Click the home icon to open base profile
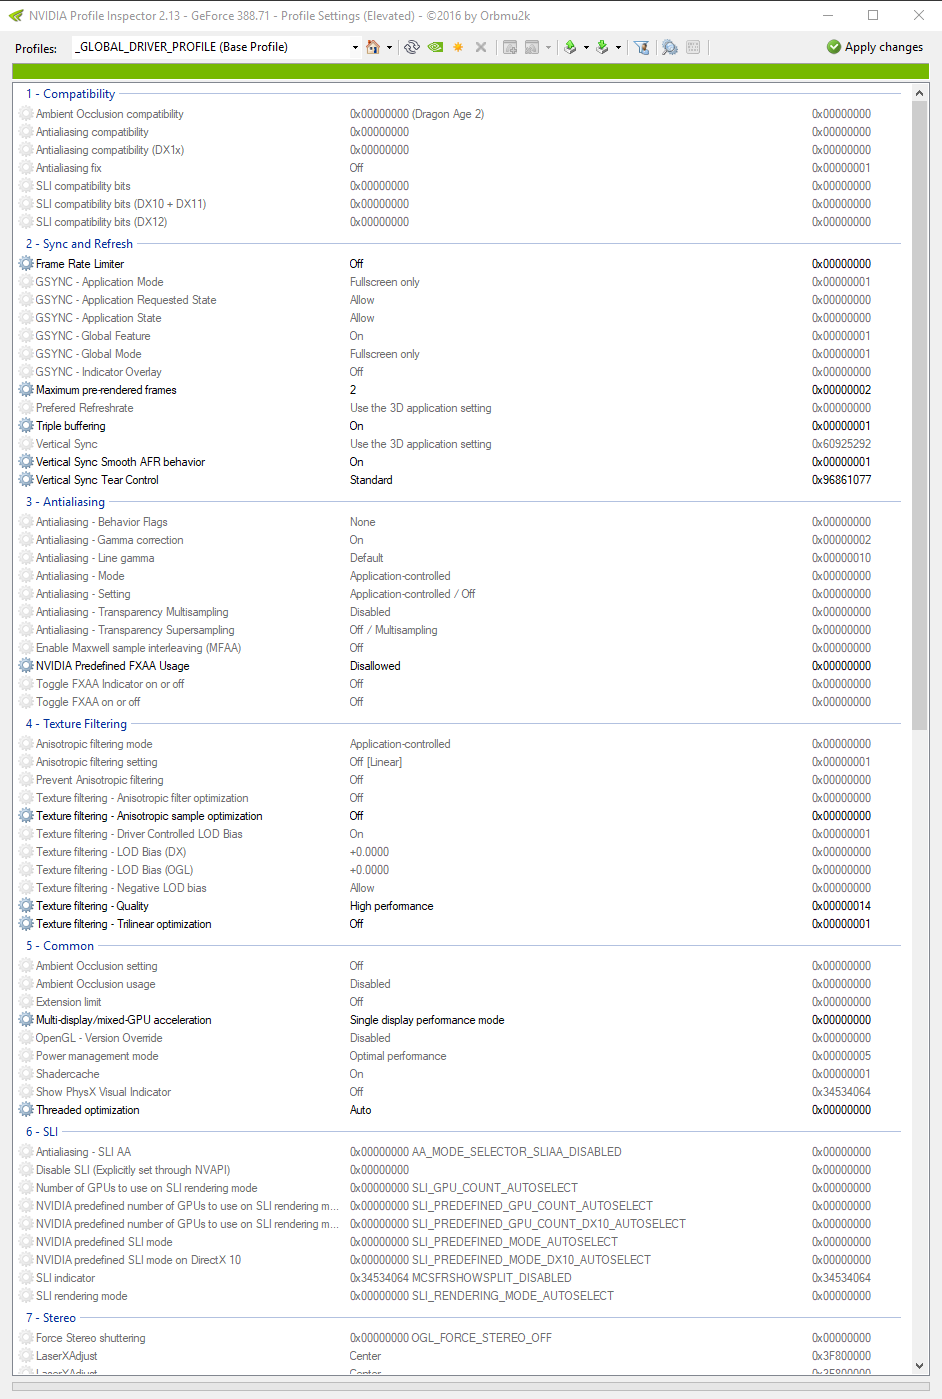The width and height of the screenshot is (942, 1399). [x=373, y=47]
